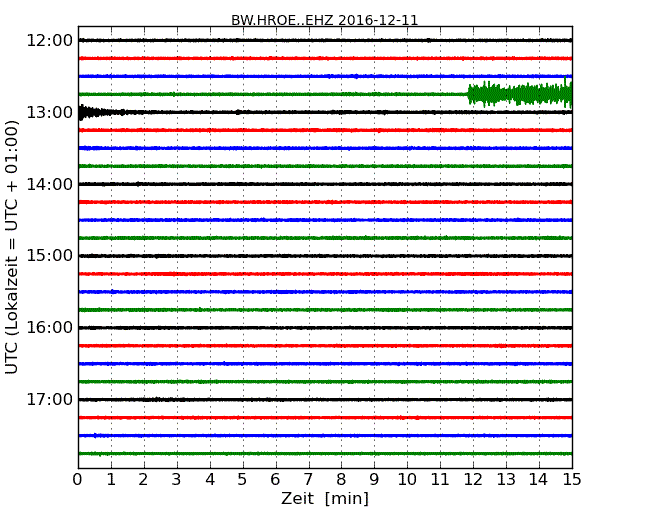Click the vertical axis label UTC (Lokalzeit = UTC + 01:00)
The image size is (650, 520).
pyautogui.click(x=12, y=247)
